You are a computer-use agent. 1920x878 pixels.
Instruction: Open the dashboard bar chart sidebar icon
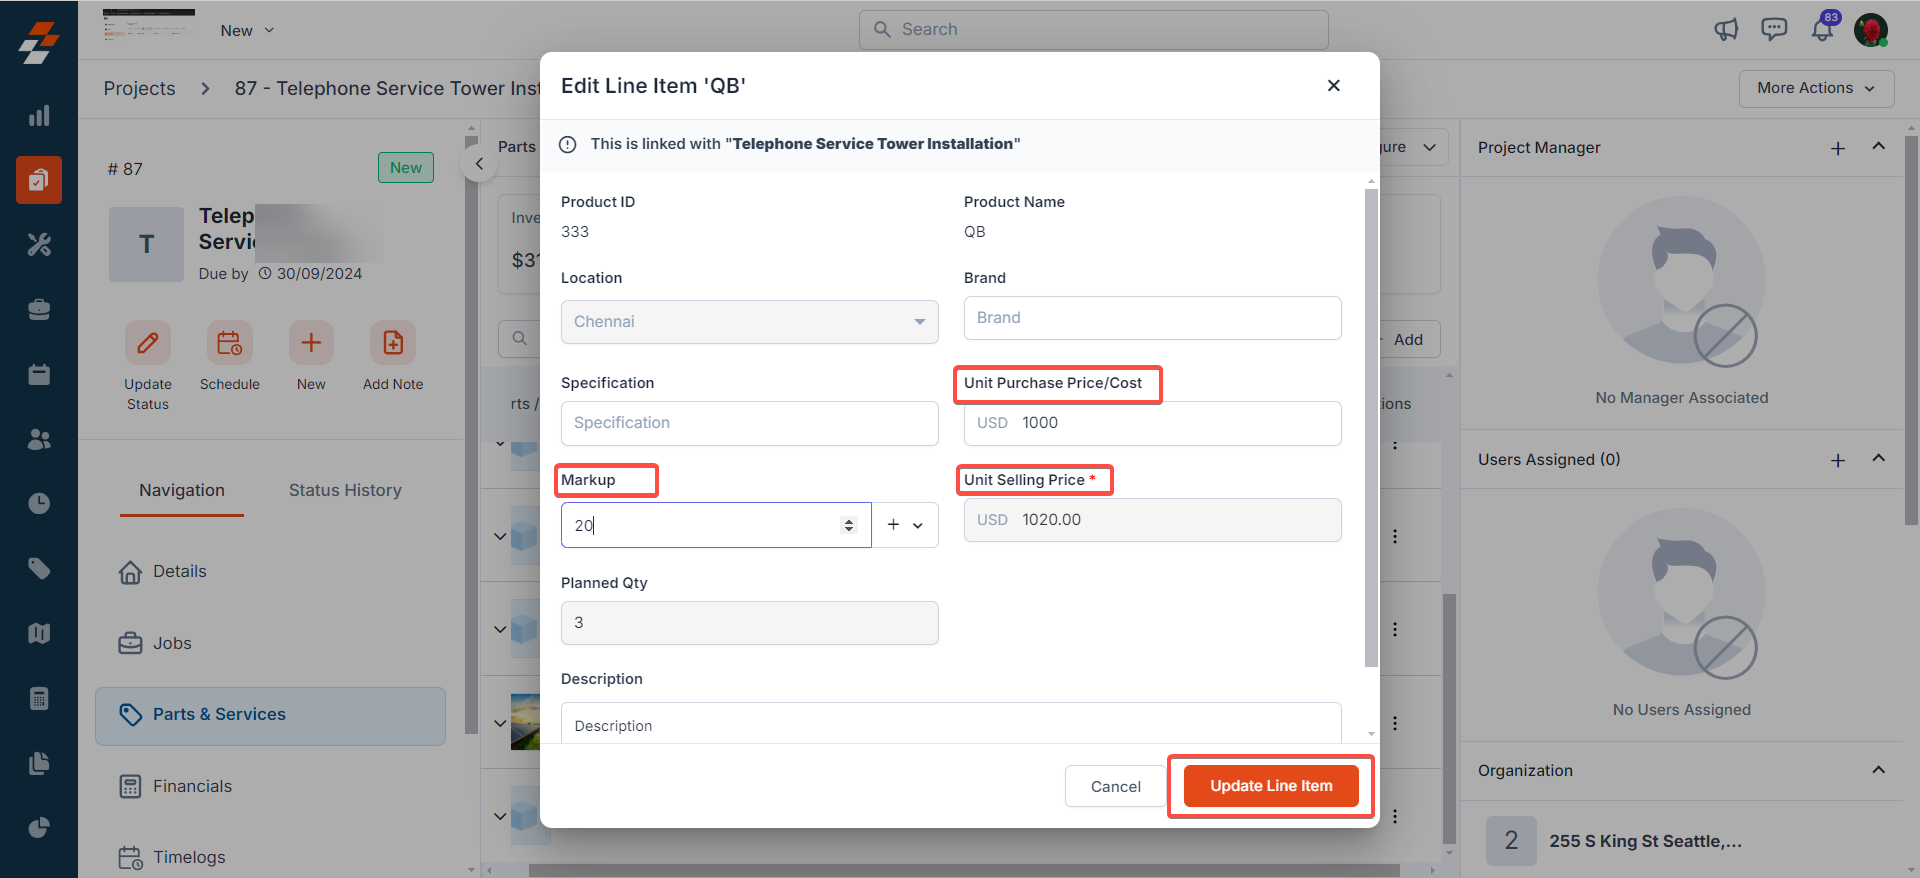pos(39,116)
